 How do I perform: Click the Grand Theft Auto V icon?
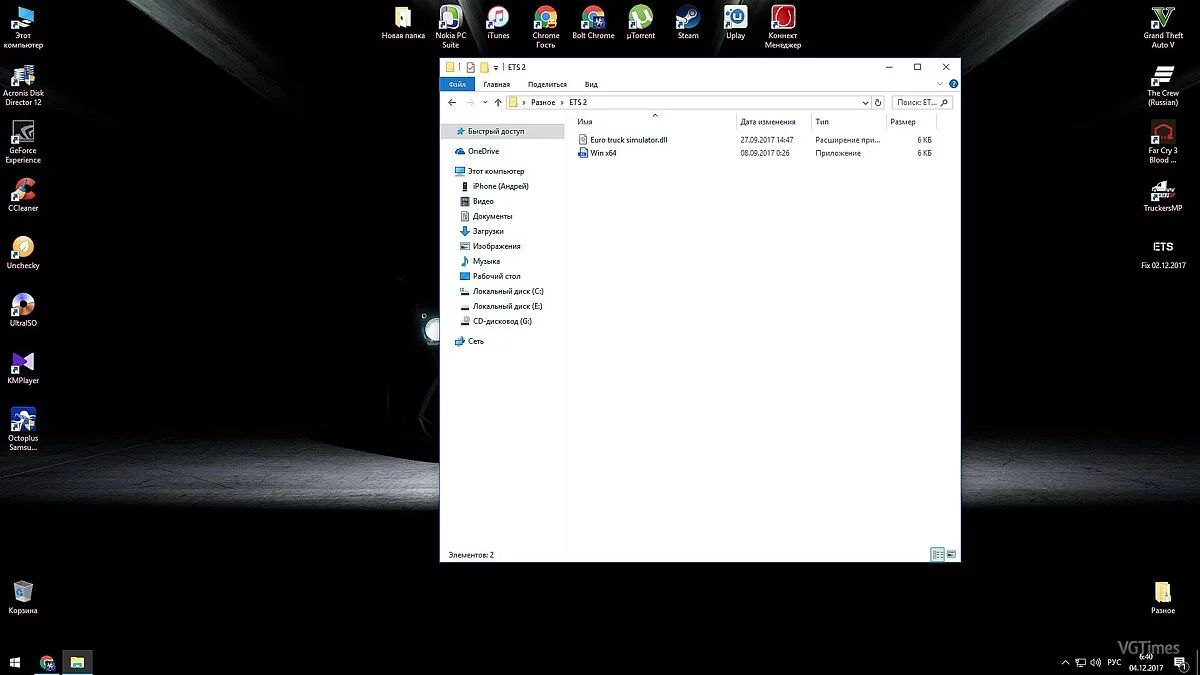click(x=1162, y=19)
